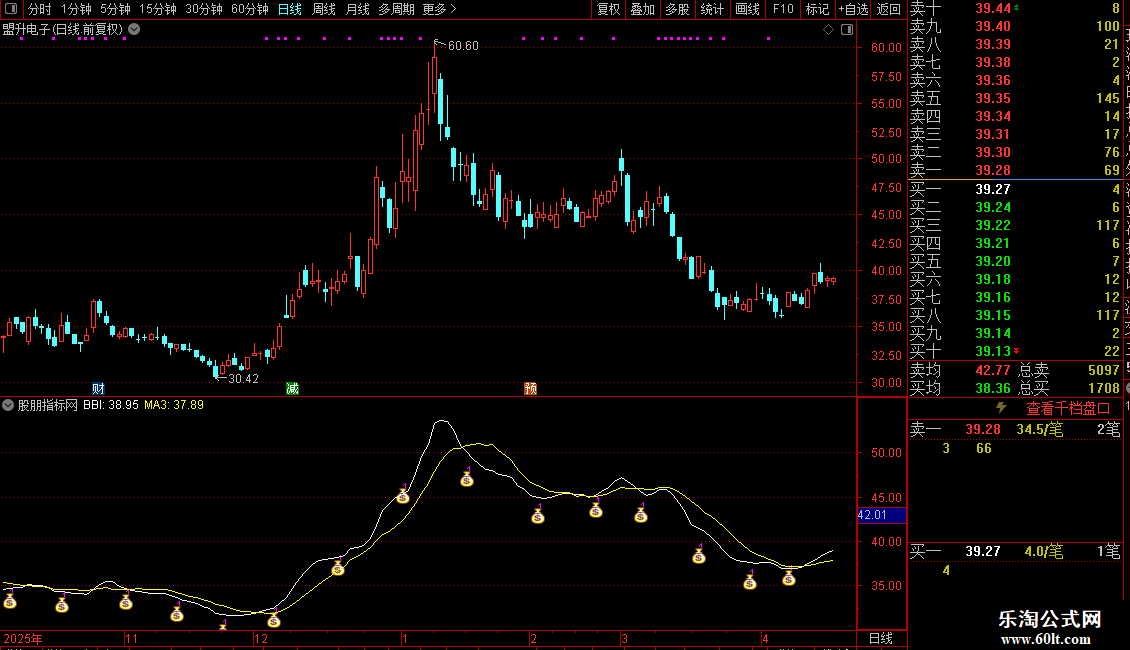Open dropdown beside 盟升电子 chart title
Screen dimensions: 1130x650
pos(134,30)
